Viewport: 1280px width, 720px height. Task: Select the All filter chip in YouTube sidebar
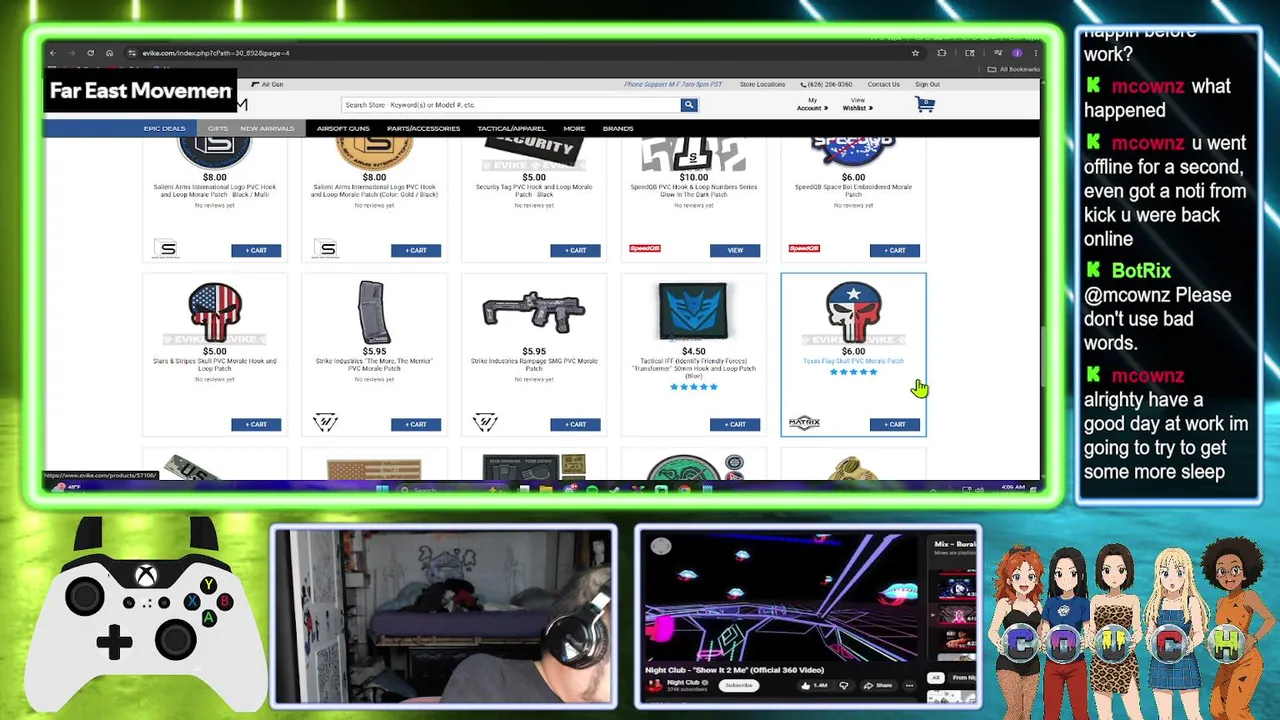(936, 677)
